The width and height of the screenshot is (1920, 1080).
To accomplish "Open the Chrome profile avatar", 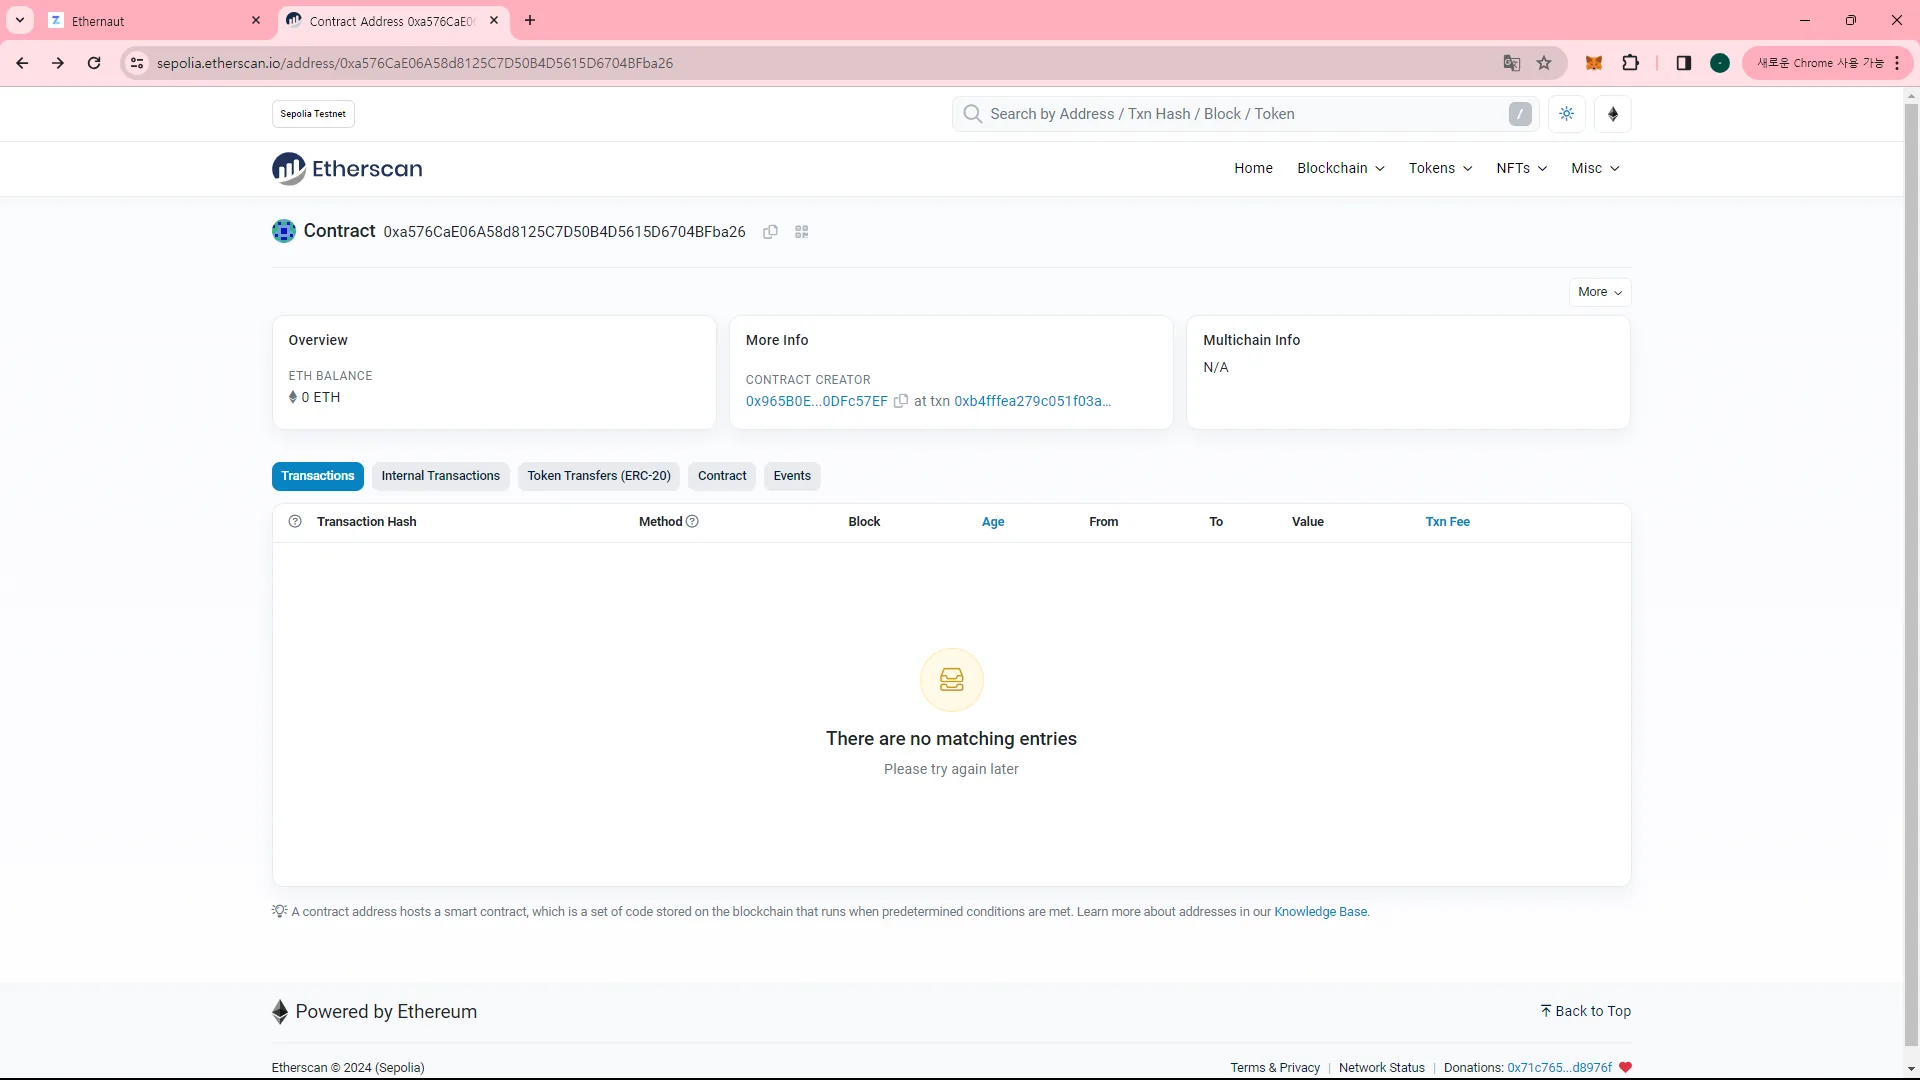I will tap(1720, 63).
